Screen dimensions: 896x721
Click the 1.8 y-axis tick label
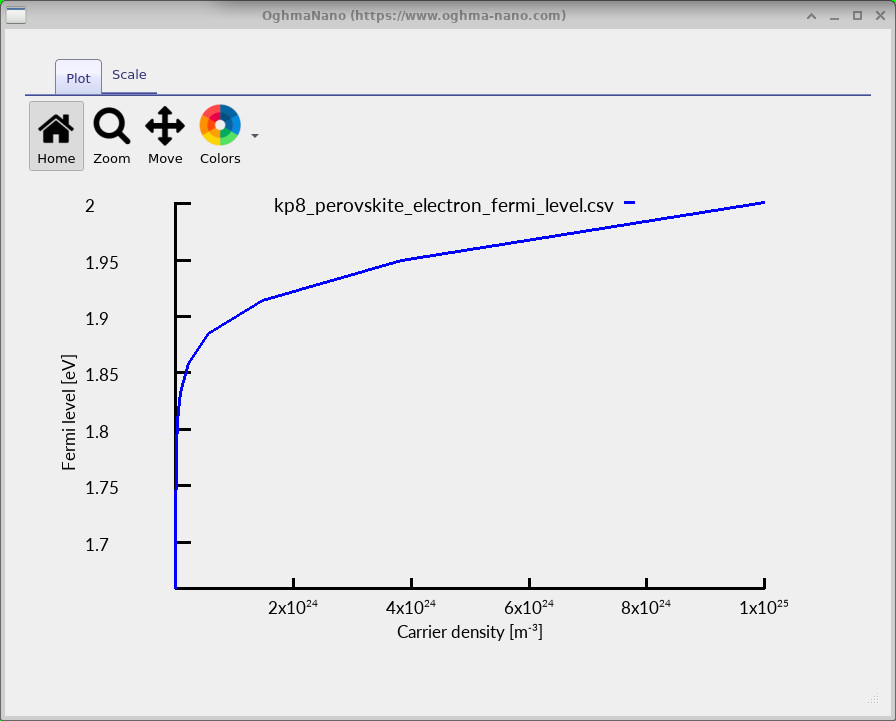(97, 432)
